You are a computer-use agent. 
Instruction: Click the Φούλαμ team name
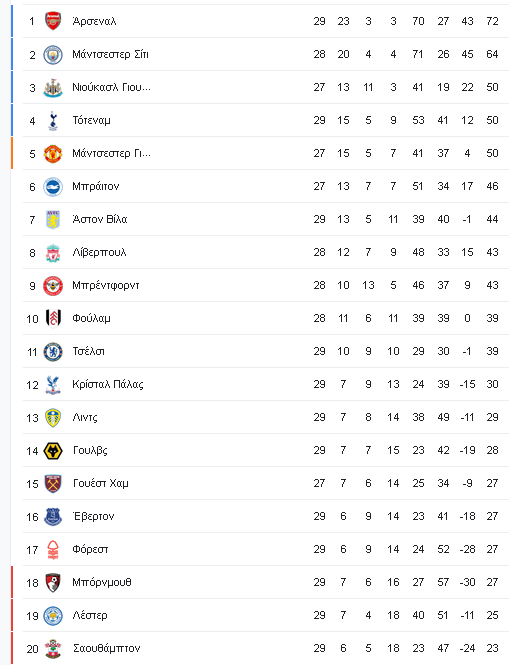pos(91,318)
